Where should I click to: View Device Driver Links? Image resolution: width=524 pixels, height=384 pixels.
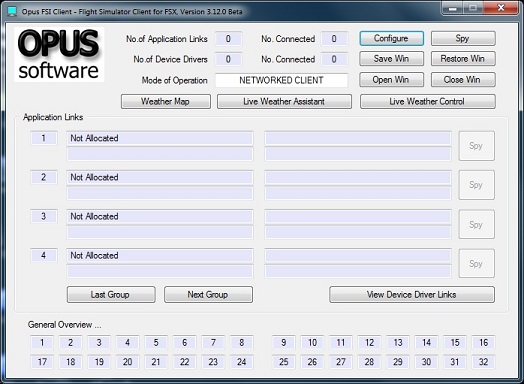pyautogui.click(x=412, y=295)
